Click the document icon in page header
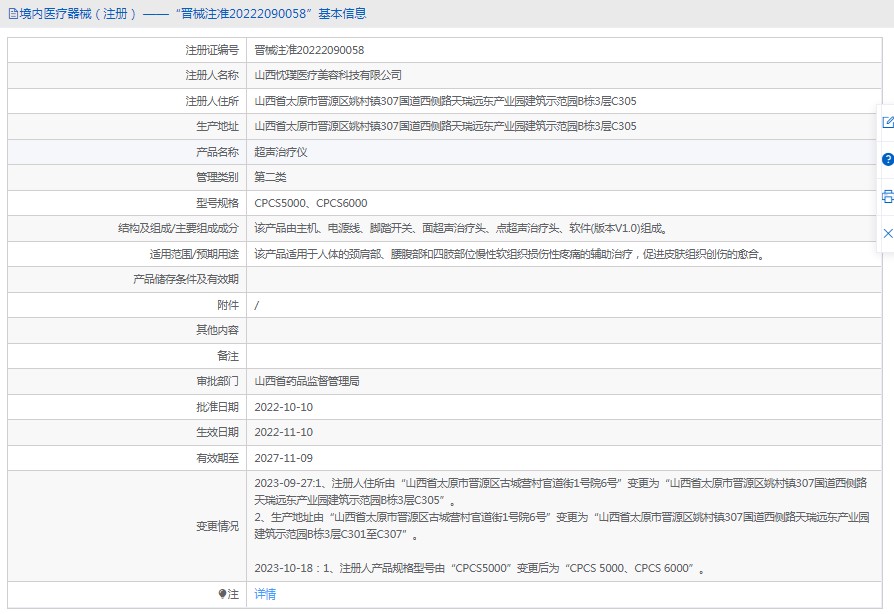894x614 pixels. coord(12,14)
